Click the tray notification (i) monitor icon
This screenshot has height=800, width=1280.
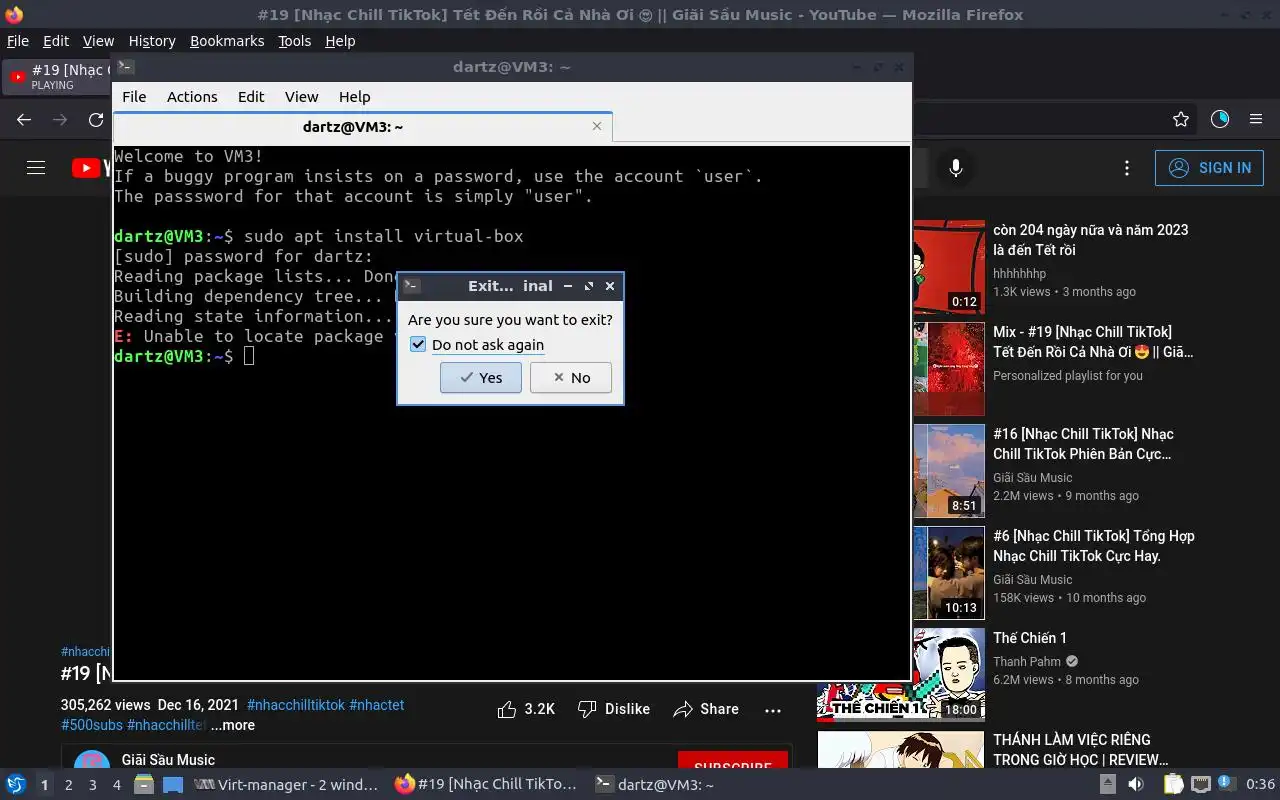point(1229,785)
